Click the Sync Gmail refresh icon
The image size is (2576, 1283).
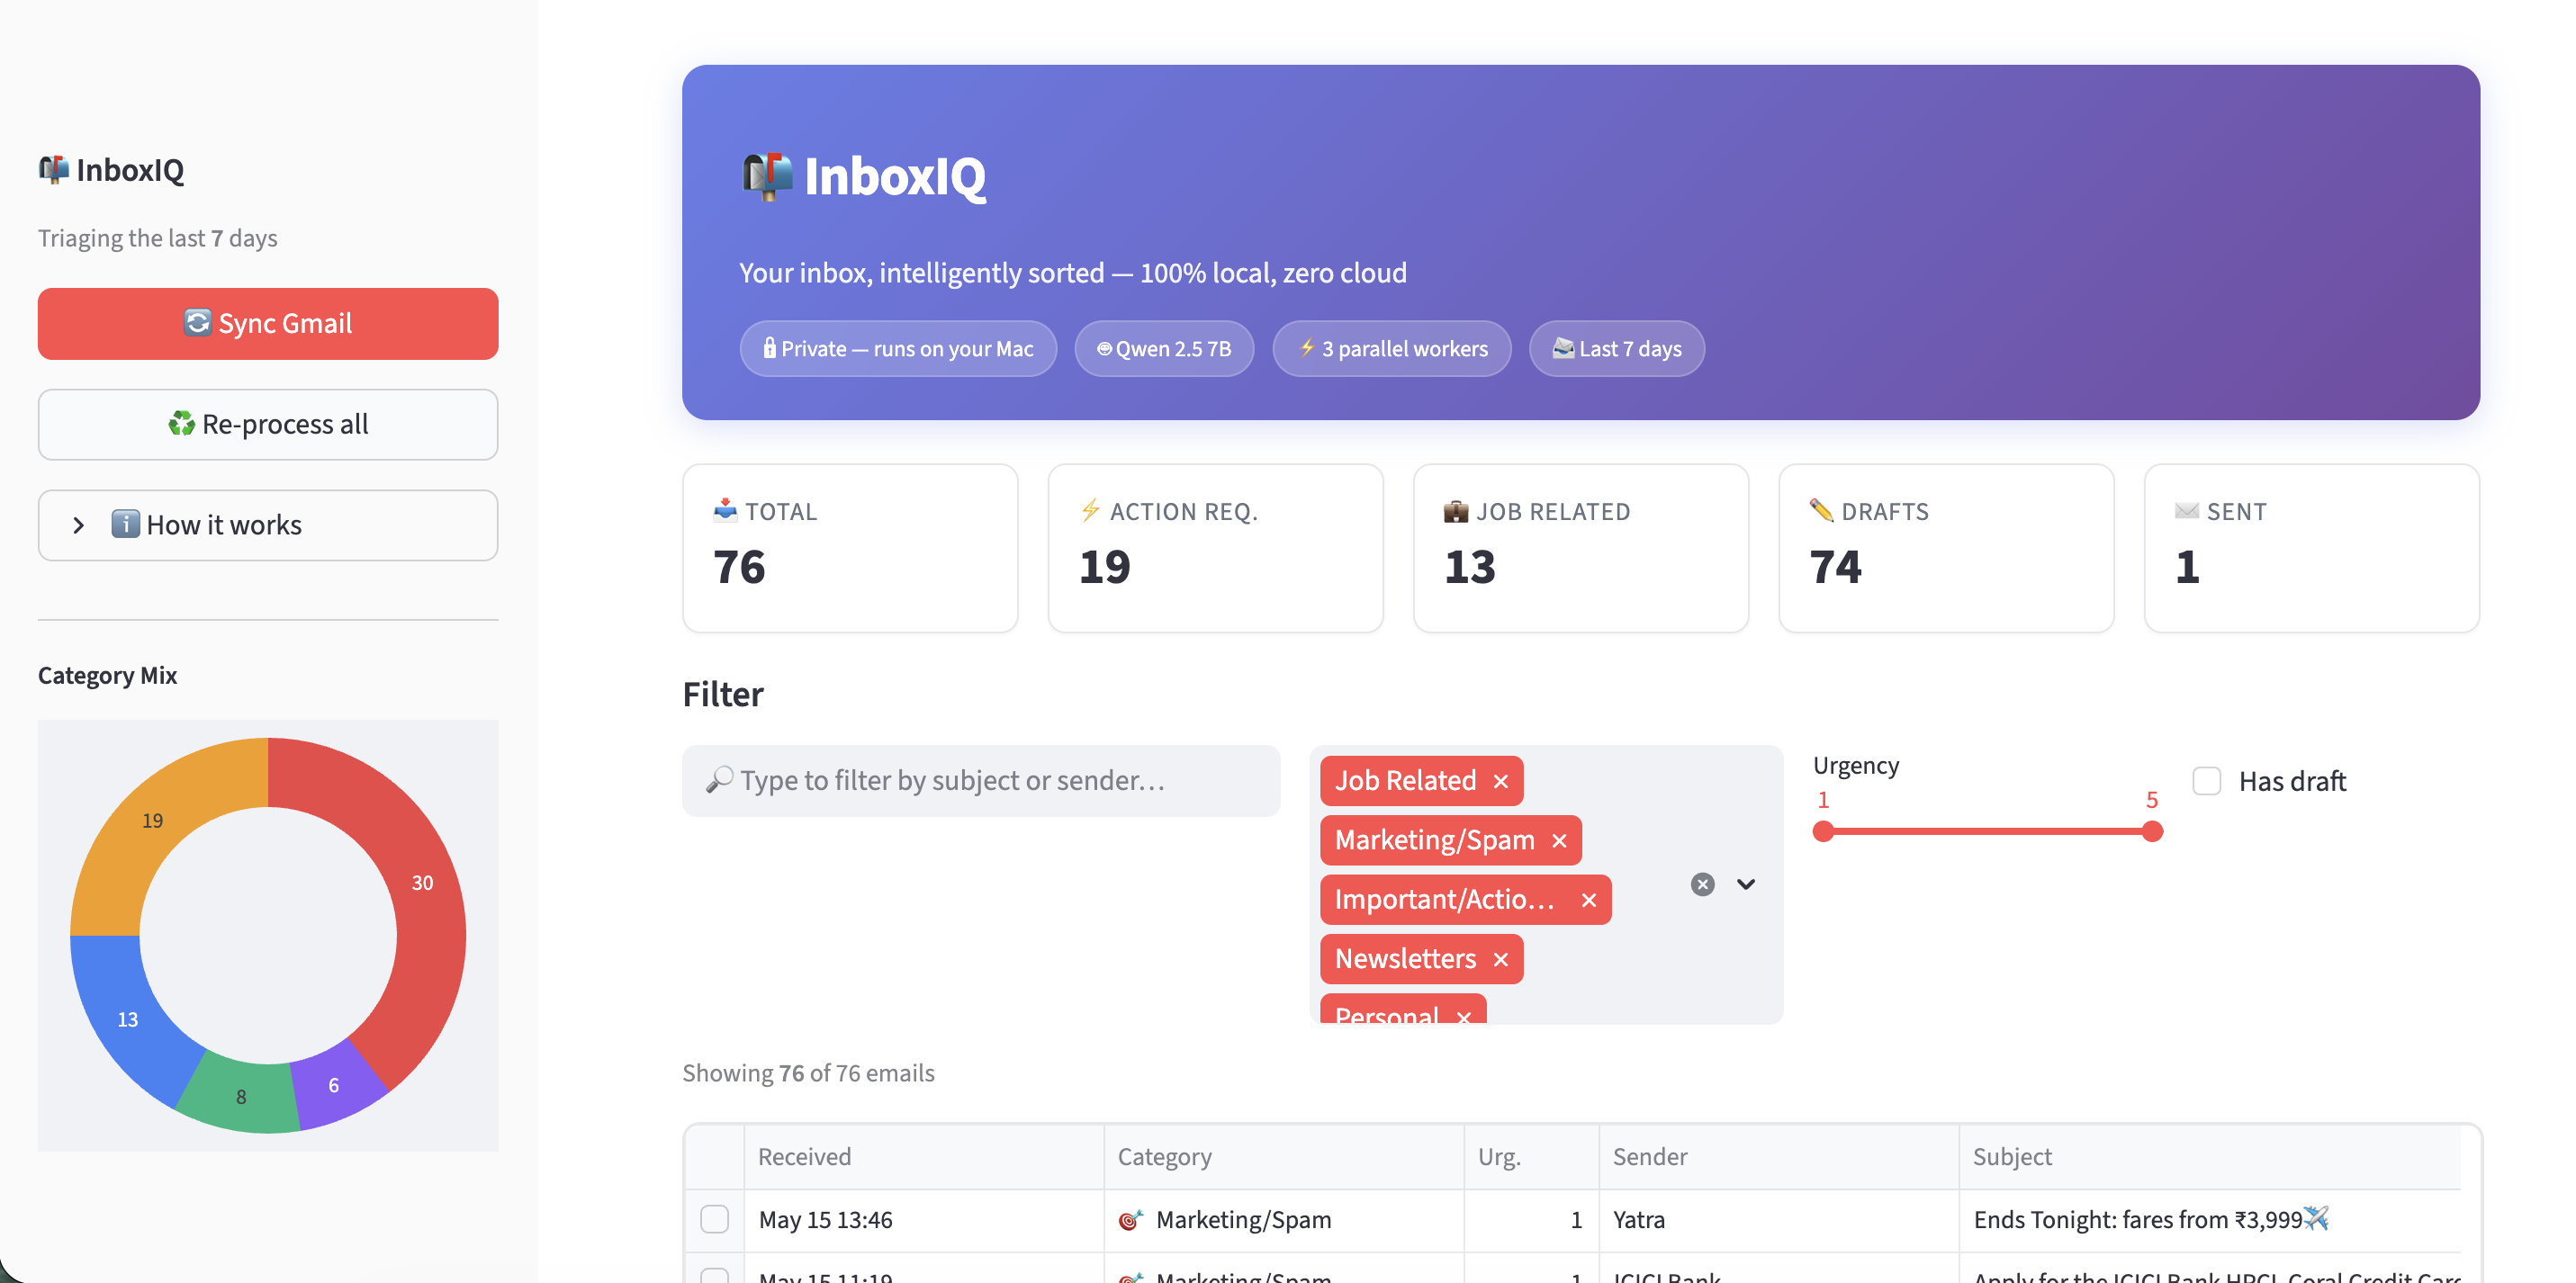pos(197,322)
